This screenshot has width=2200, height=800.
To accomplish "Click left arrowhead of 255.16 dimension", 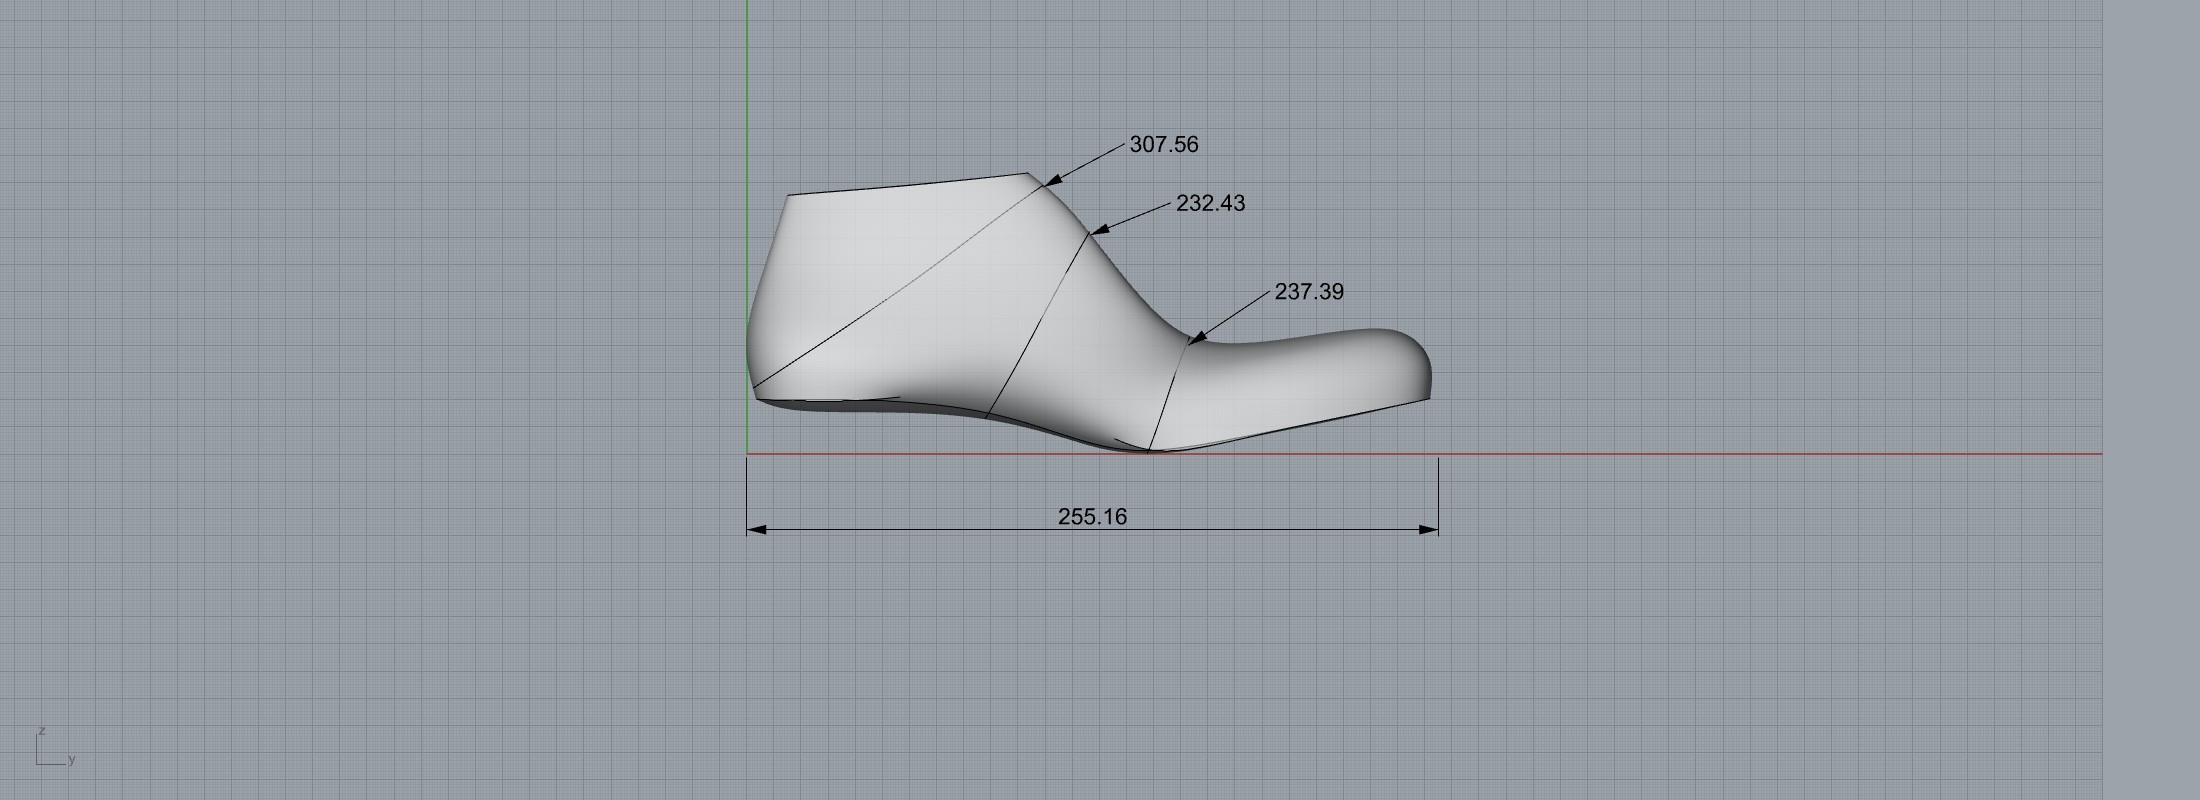I will pos(756,529).
